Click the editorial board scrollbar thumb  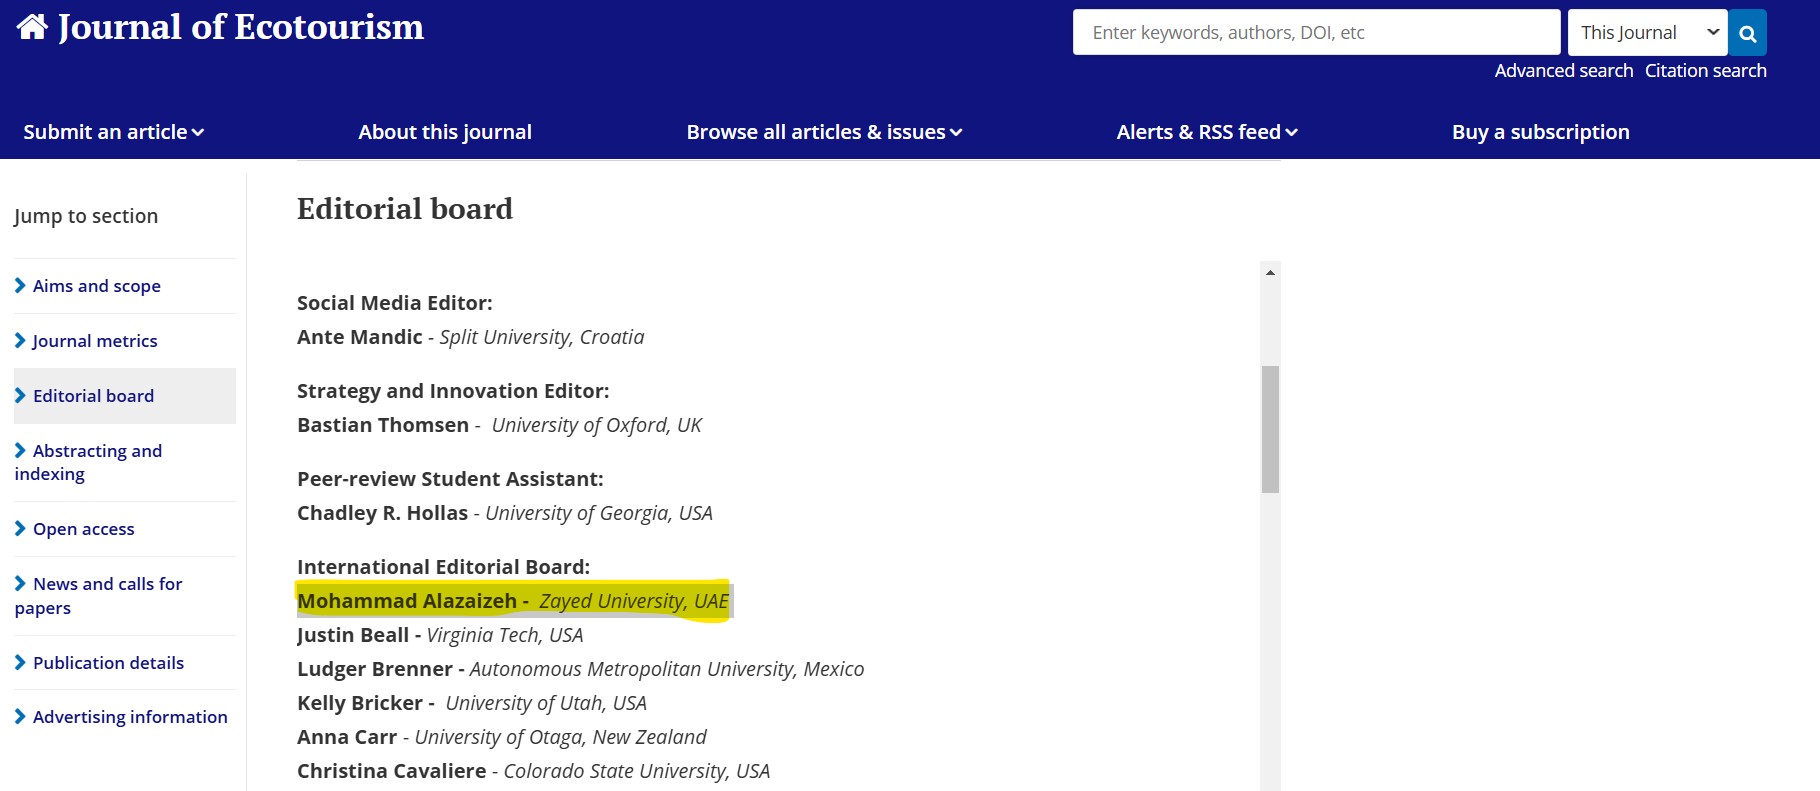coord(1270,429)
